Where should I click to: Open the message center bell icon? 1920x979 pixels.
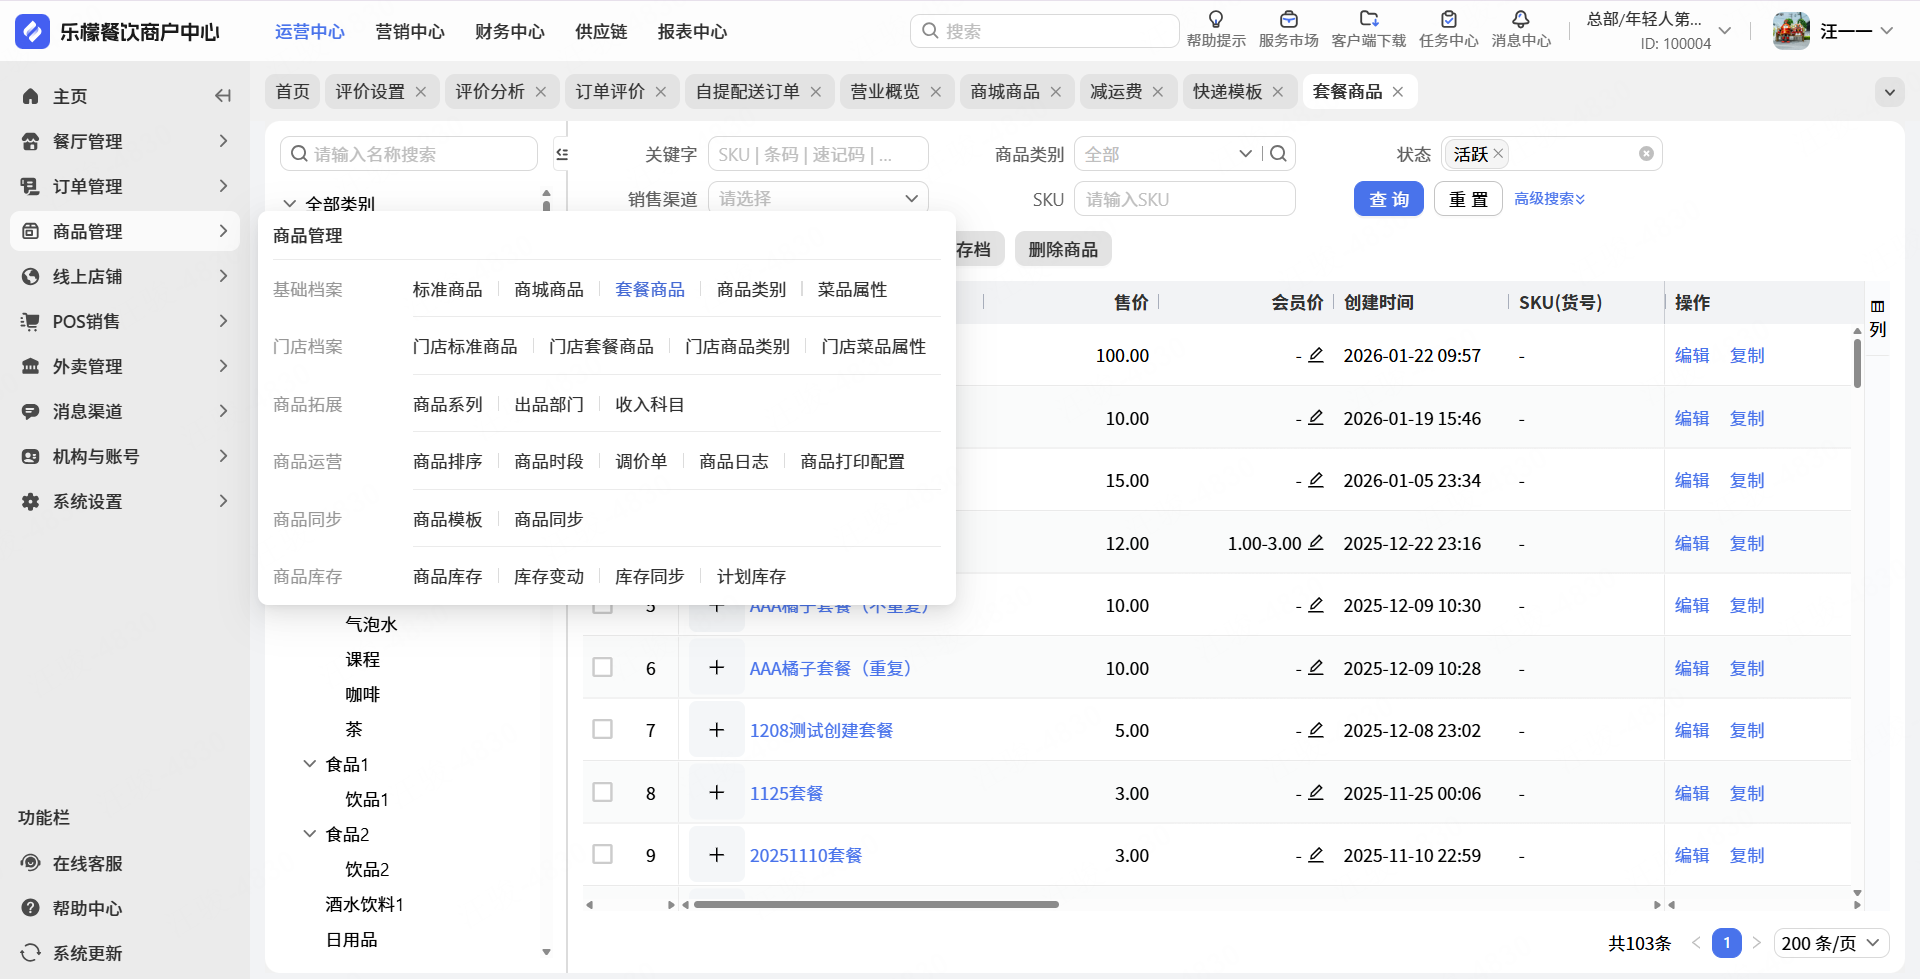1520,19
